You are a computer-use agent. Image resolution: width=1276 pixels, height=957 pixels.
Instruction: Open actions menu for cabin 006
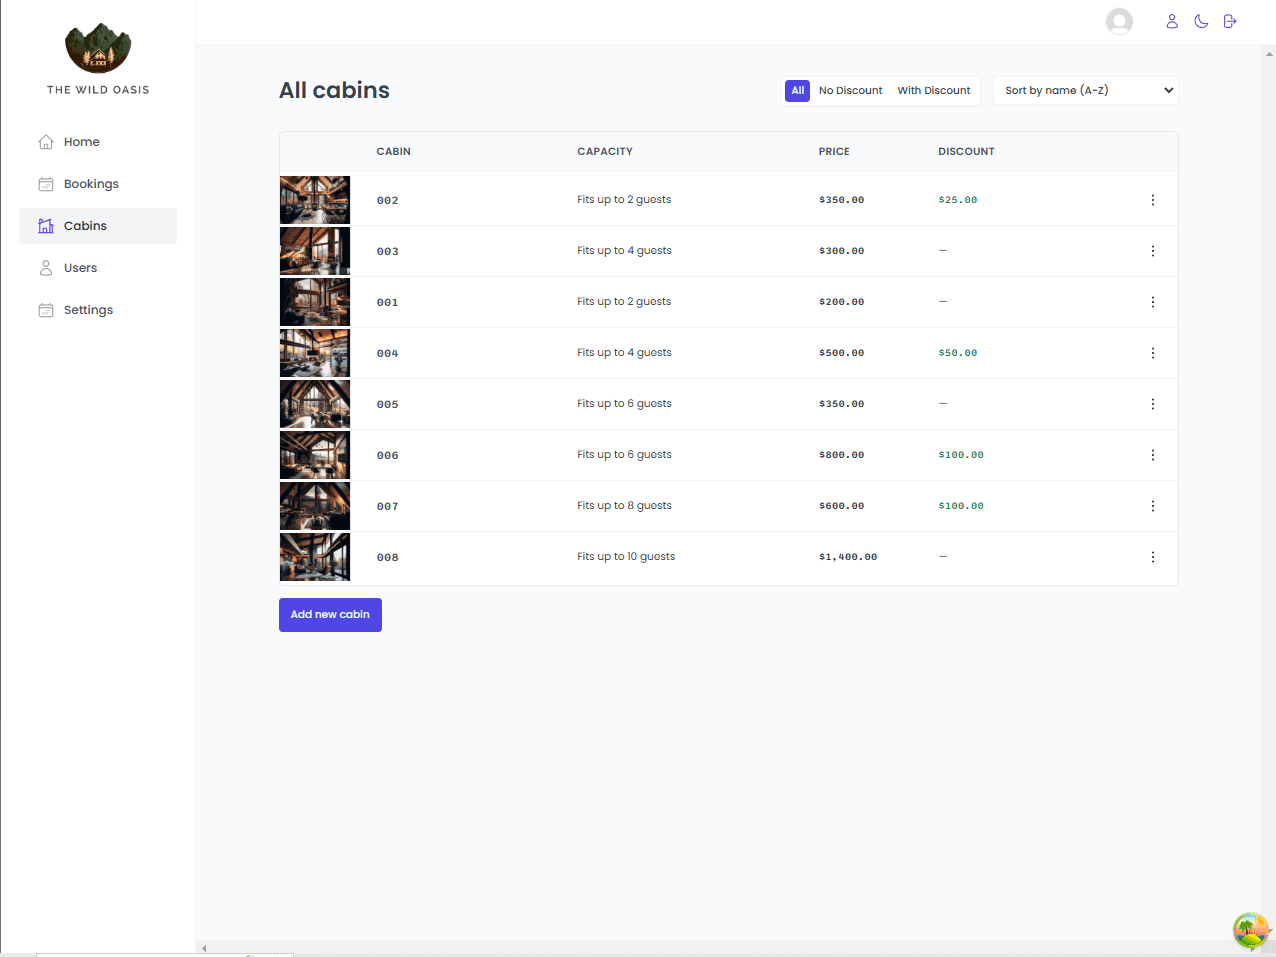tap(1152, 455)
